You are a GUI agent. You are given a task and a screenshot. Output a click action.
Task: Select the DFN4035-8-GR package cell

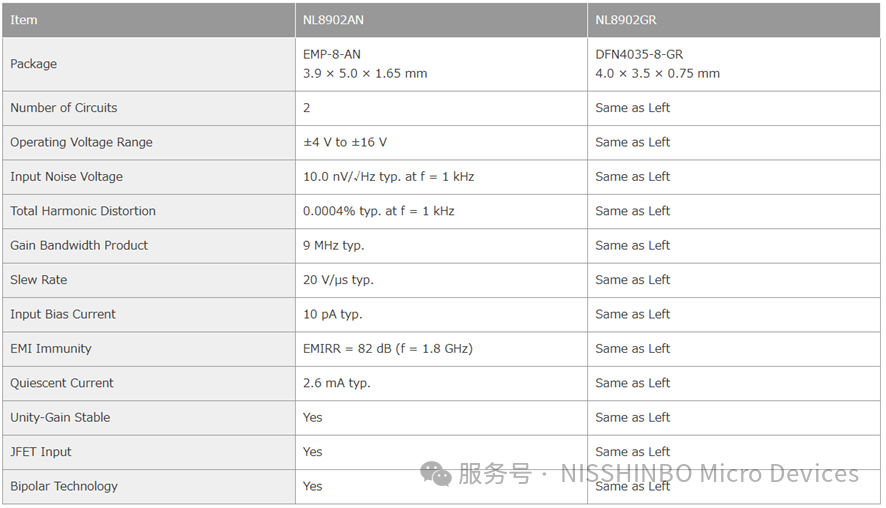point(657,64)
